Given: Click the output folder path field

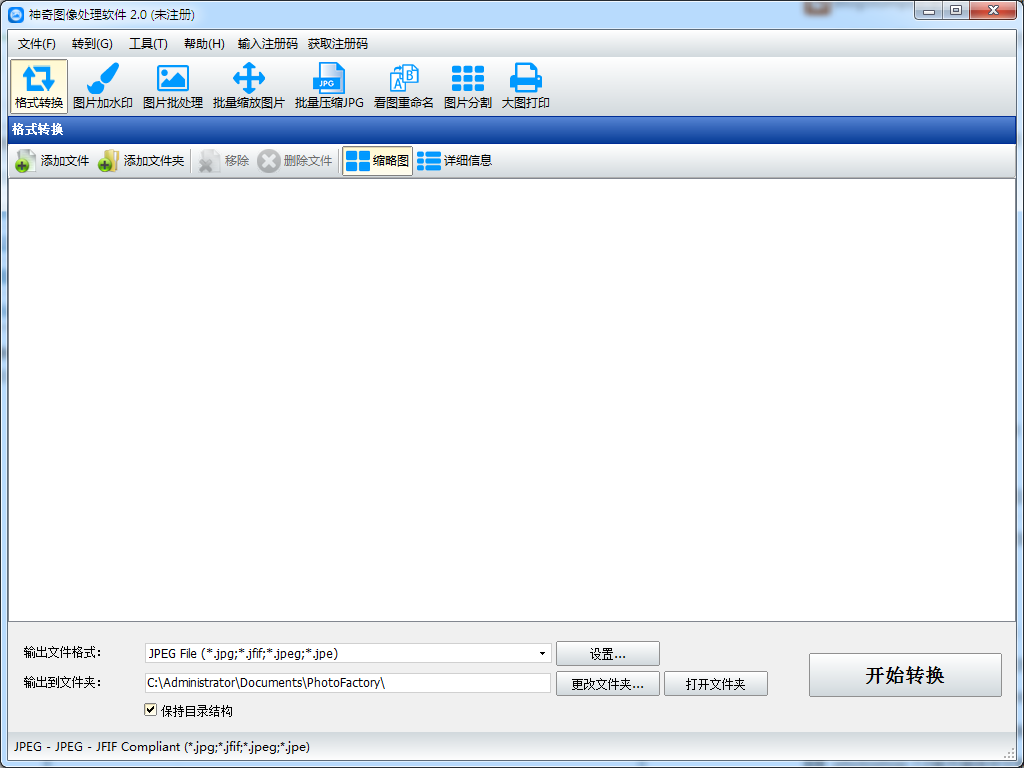Looking at the screenshot, I should pos(348,683).
